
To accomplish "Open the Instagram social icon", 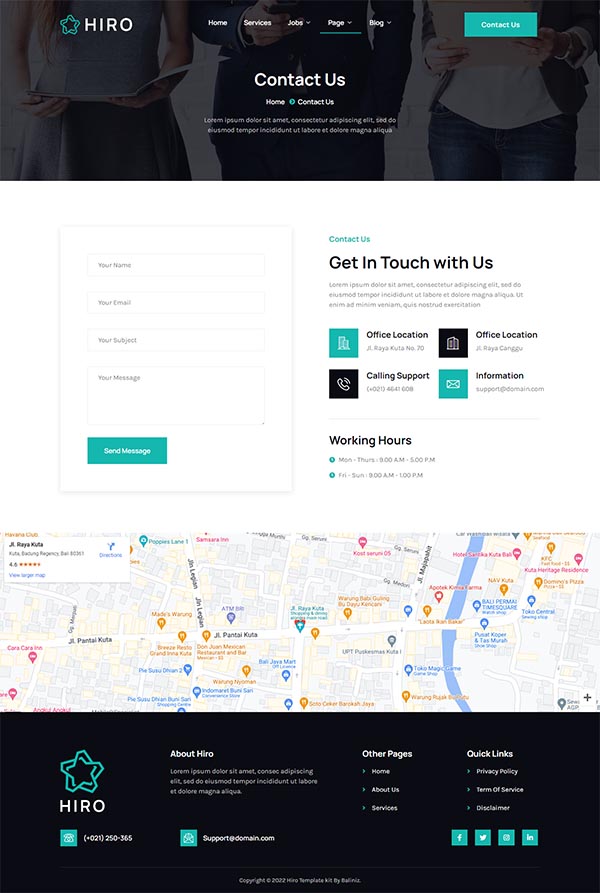I will tap(506, 838).
